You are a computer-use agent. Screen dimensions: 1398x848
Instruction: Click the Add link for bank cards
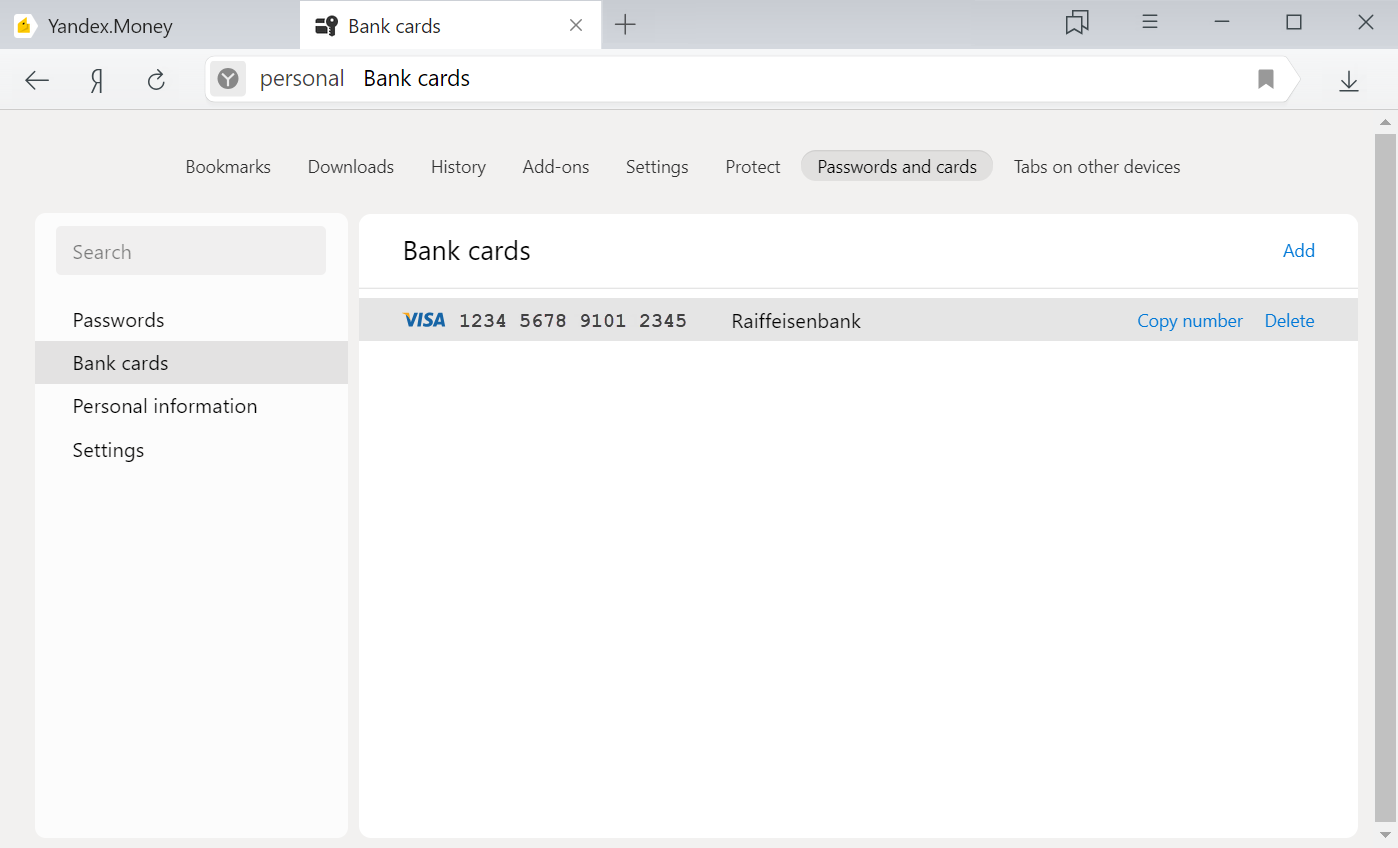1298,251
